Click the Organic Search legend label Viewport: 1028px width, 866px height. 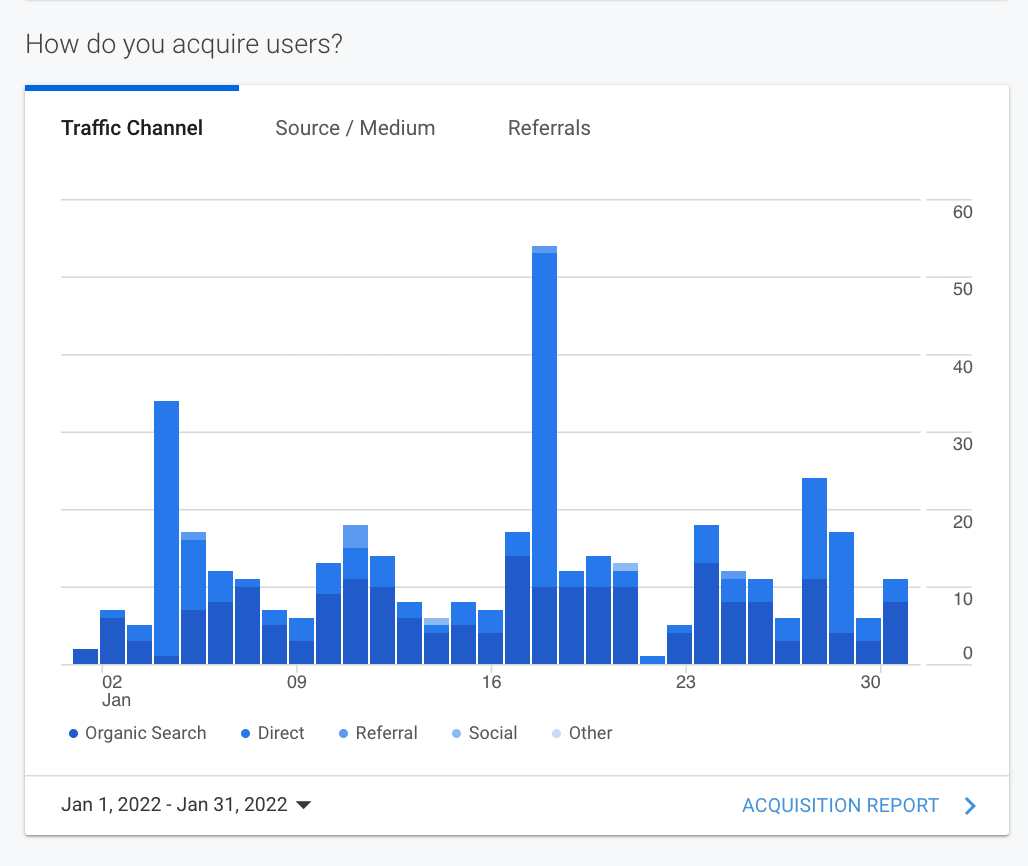point(146,734)
